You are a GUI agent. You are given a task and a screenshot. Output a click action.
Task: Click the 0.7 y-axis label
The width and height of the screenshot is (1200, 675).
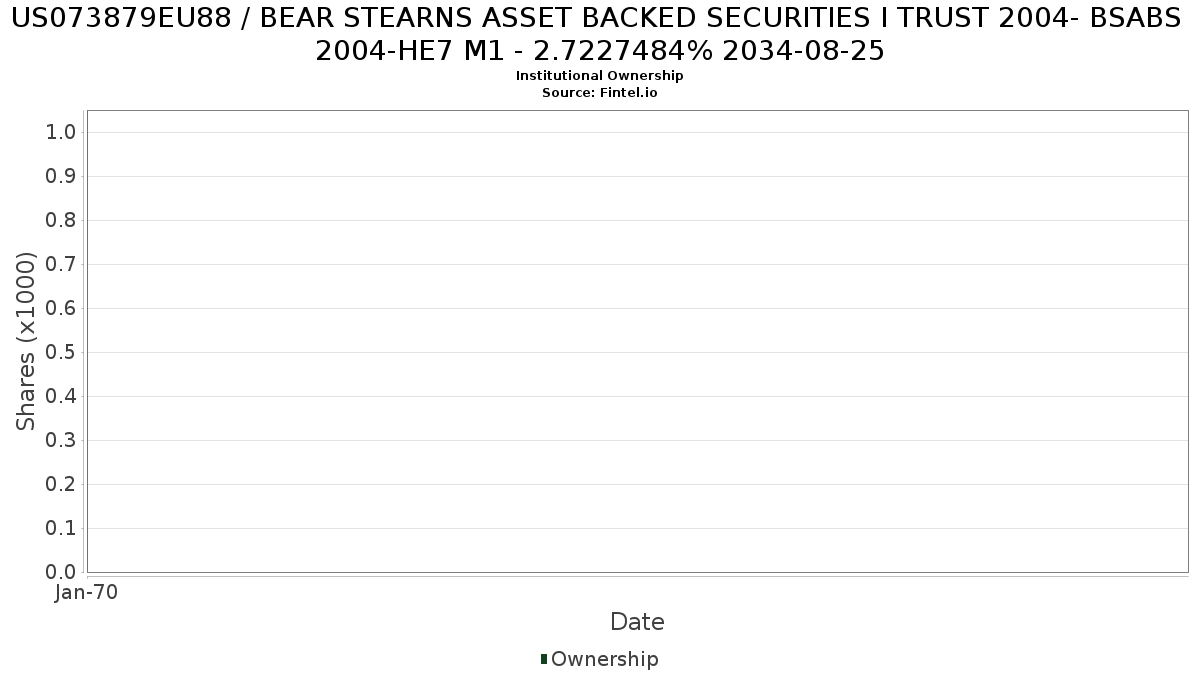[x=61, y=264]
